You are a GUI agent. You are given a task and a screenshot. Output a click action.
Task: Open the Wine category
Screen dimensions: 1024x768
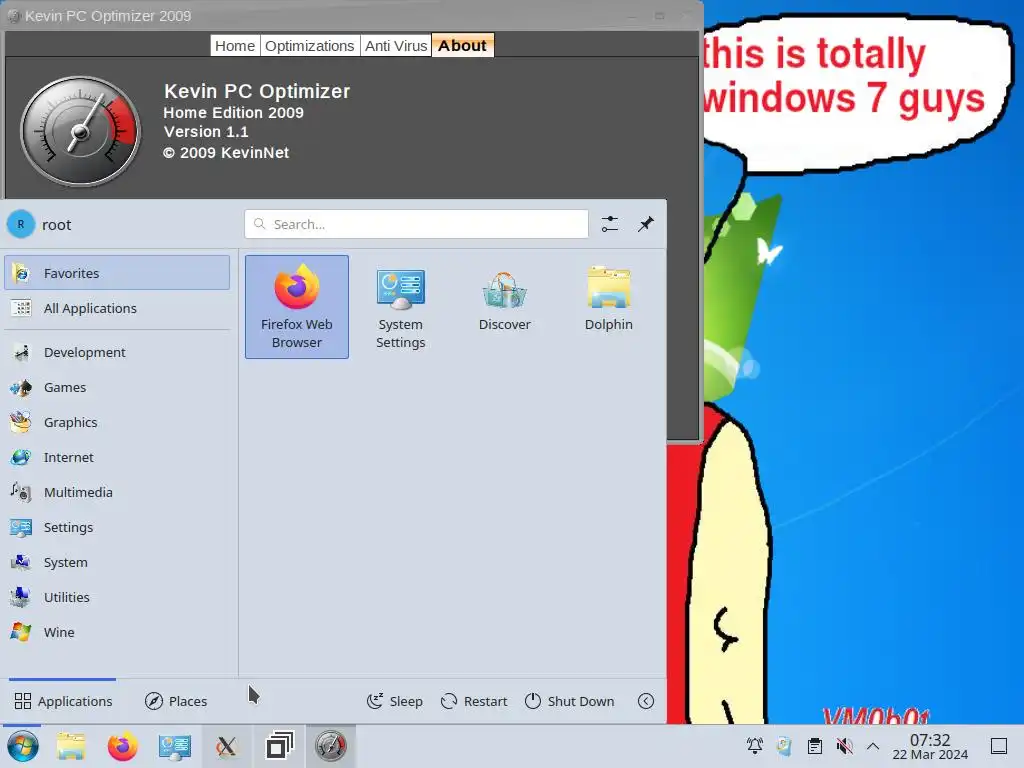tap(117, 632)
